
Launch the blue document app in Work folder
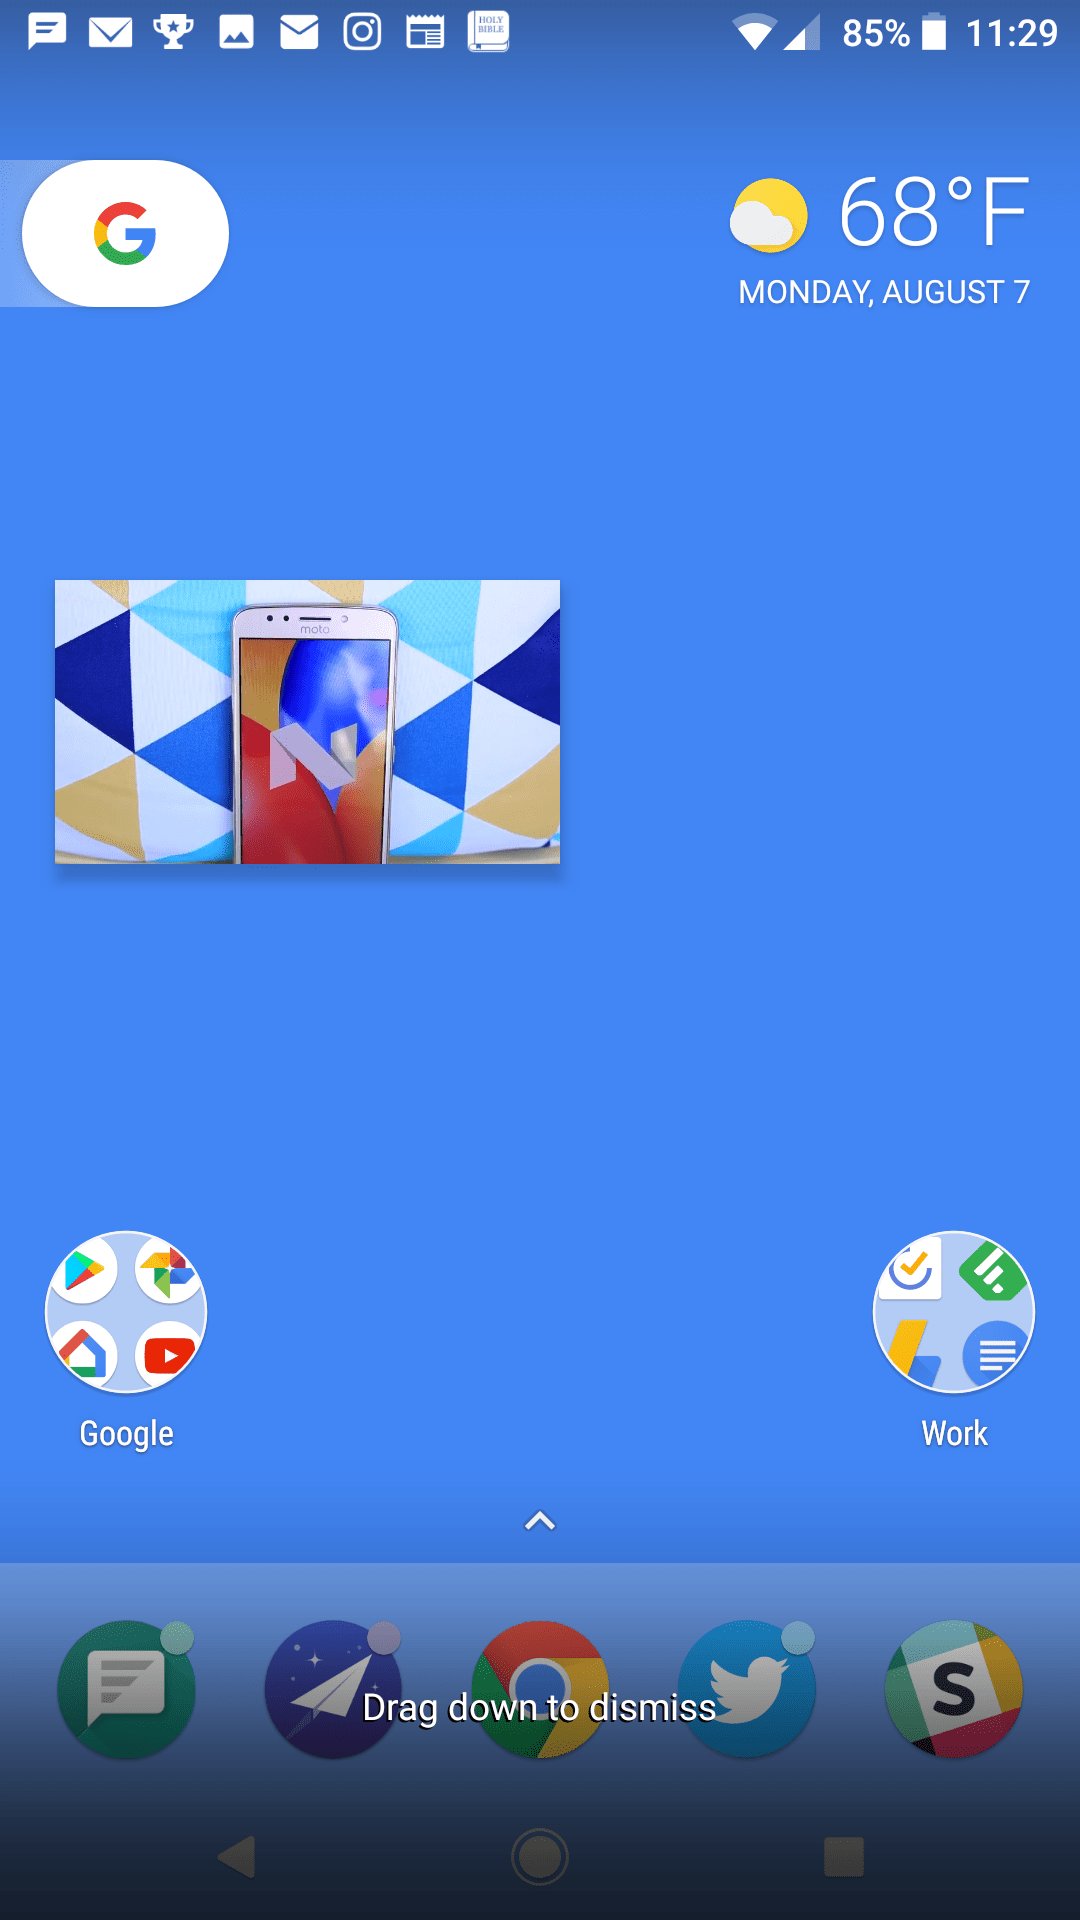coord(996,1354)
